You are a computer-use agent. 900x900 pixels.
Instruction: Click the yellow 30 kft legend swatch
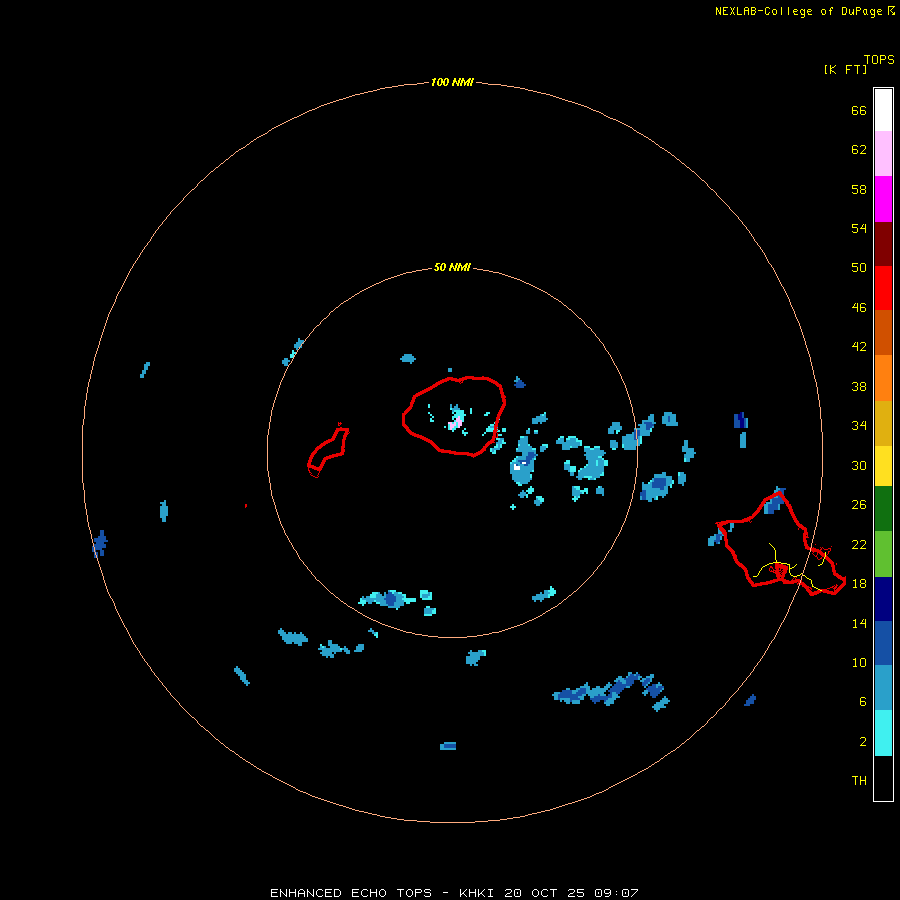click(x=883, y=466)
